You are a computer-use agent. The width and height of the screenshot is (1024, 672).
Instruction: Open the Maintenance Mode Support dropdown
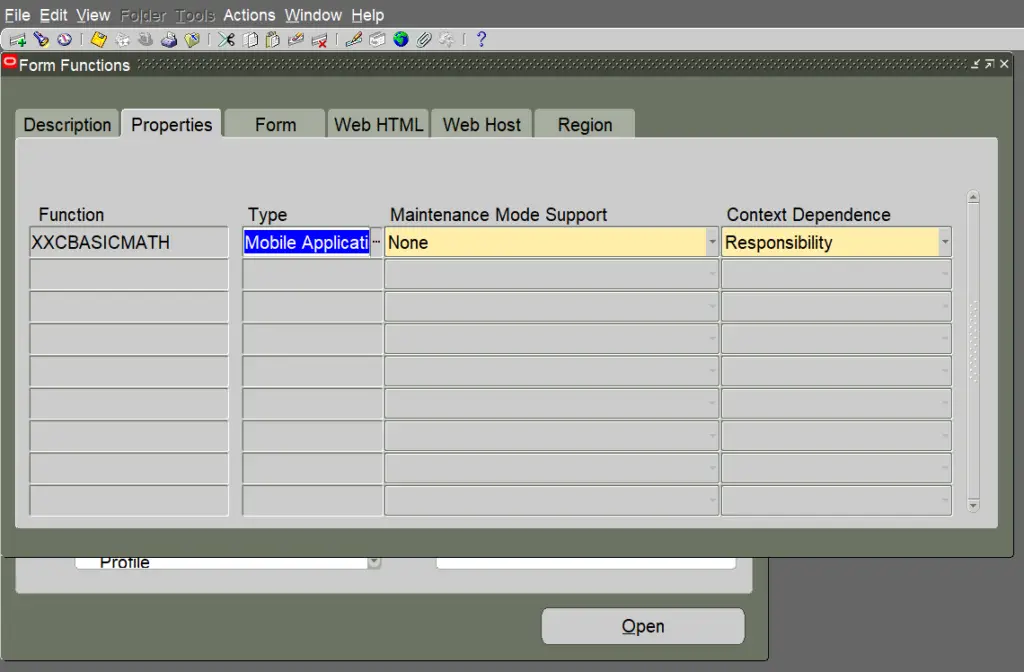(x=711, y=241)
